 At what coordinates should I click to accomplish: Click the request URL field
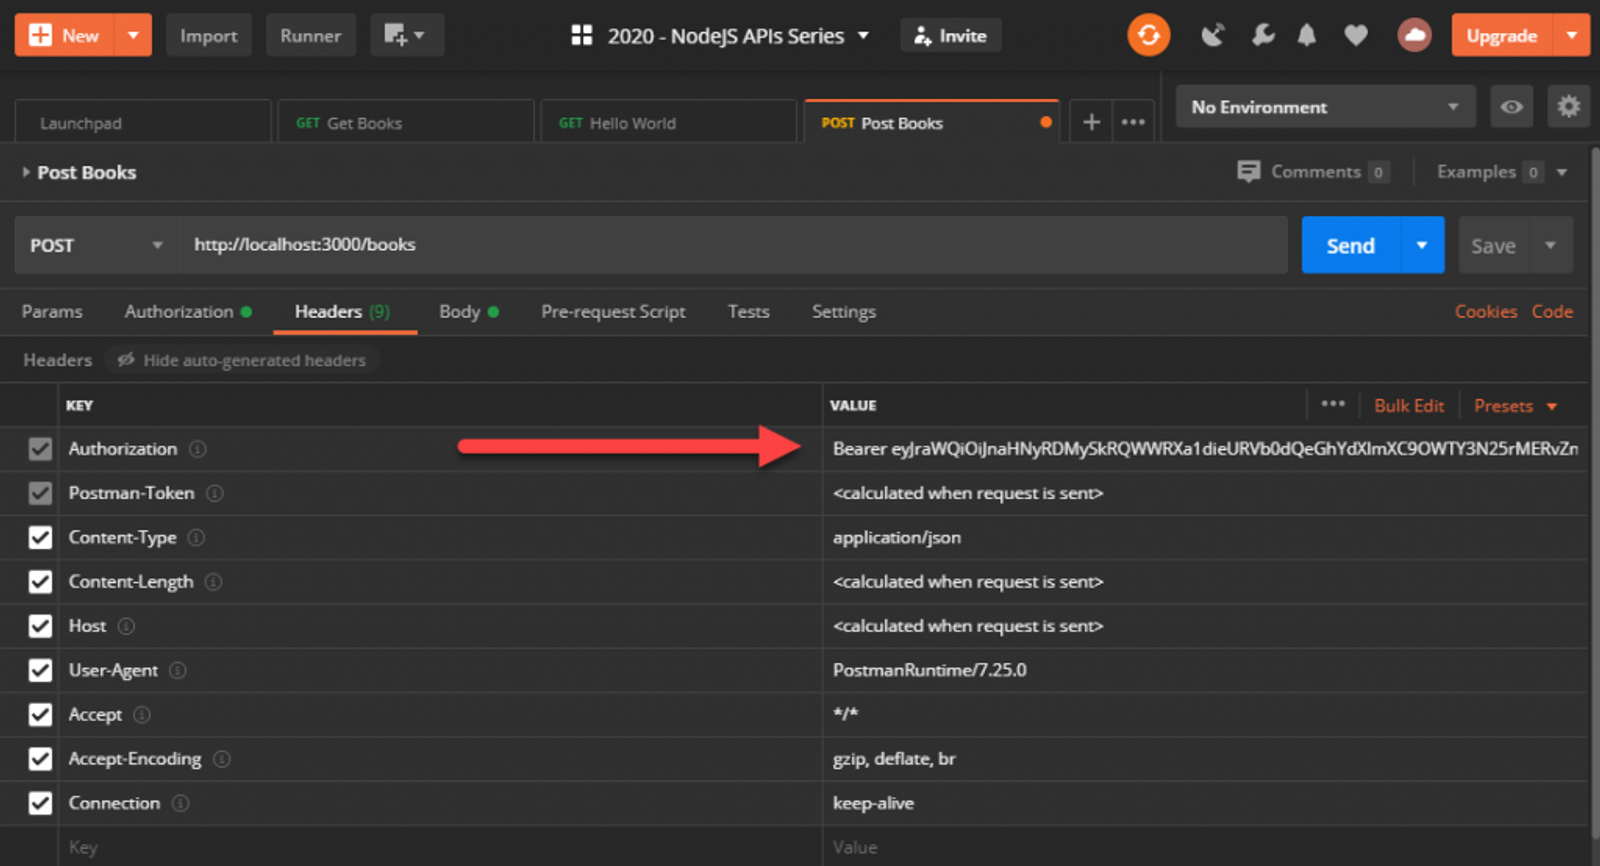click(x=732, y=245)
